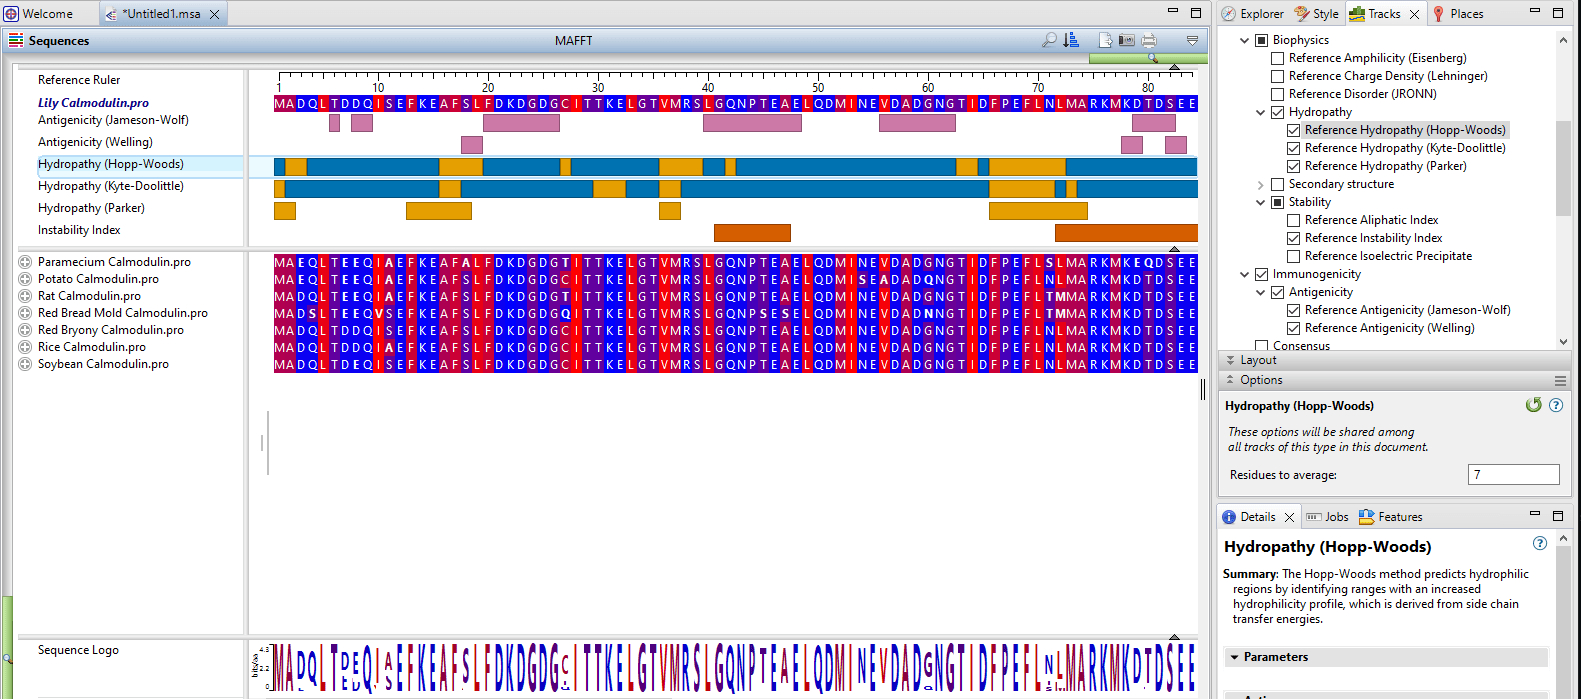The width and height of the screenshot is (1581, 699).
Task: Uncheck Reference Antigenicity (Welling)
Action: pyautogui.click(x=1293, y=328)
